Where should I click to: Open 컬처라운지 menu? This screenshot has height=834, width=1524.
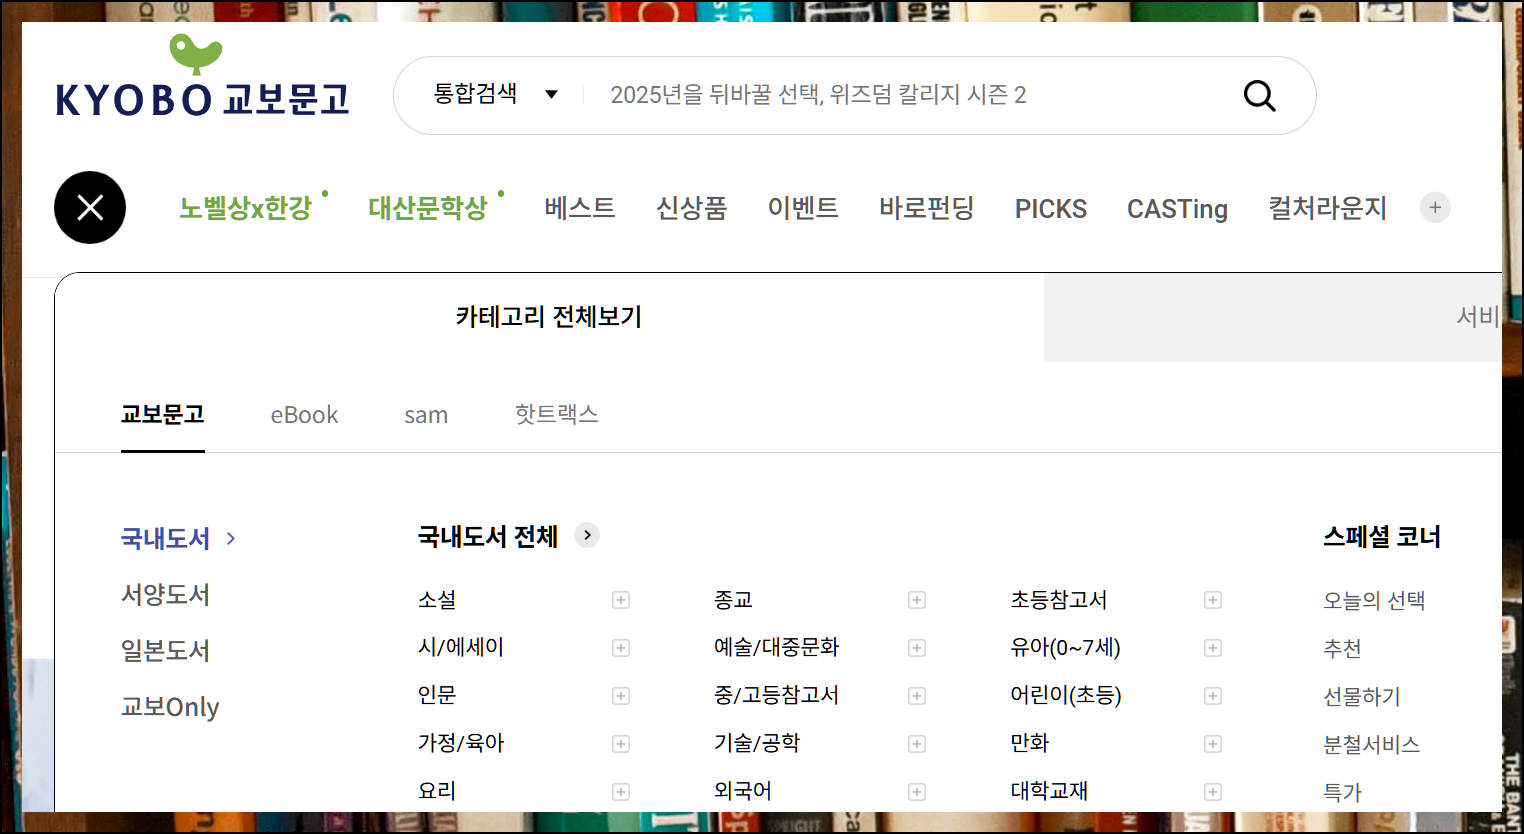click(x=1328, y=208)
